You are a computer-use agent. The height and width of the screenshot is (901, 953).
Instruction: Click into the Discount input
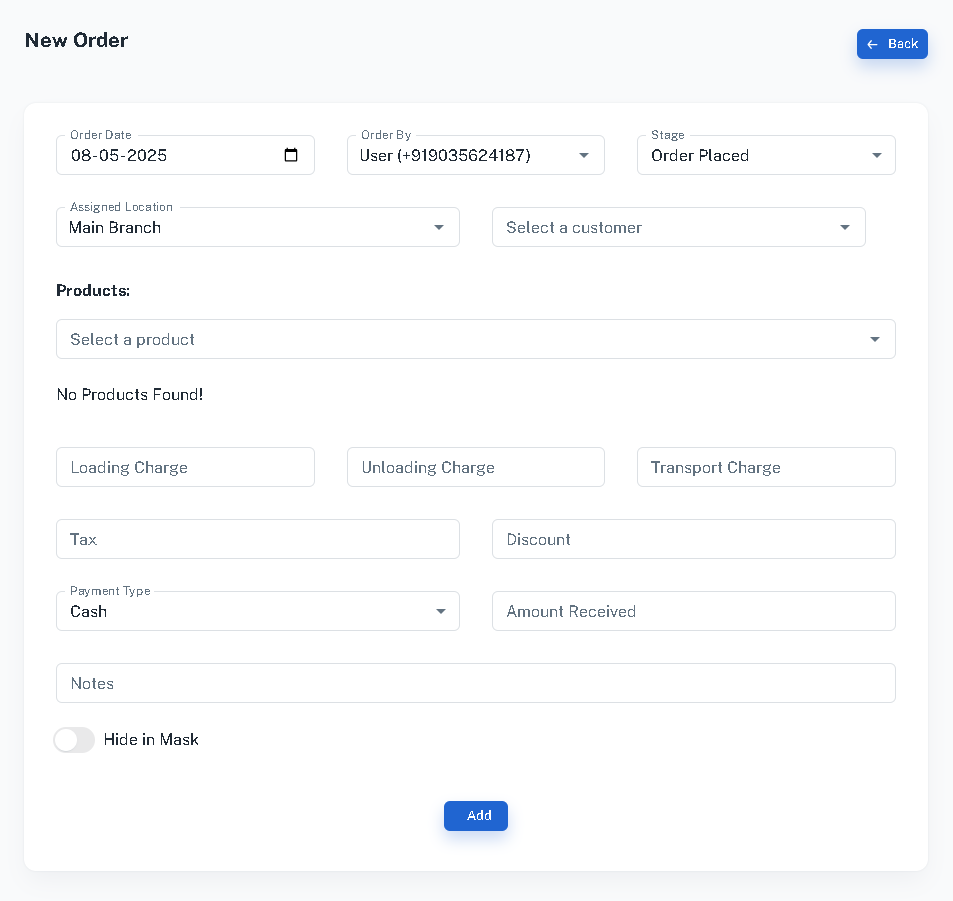coord(693,539)
